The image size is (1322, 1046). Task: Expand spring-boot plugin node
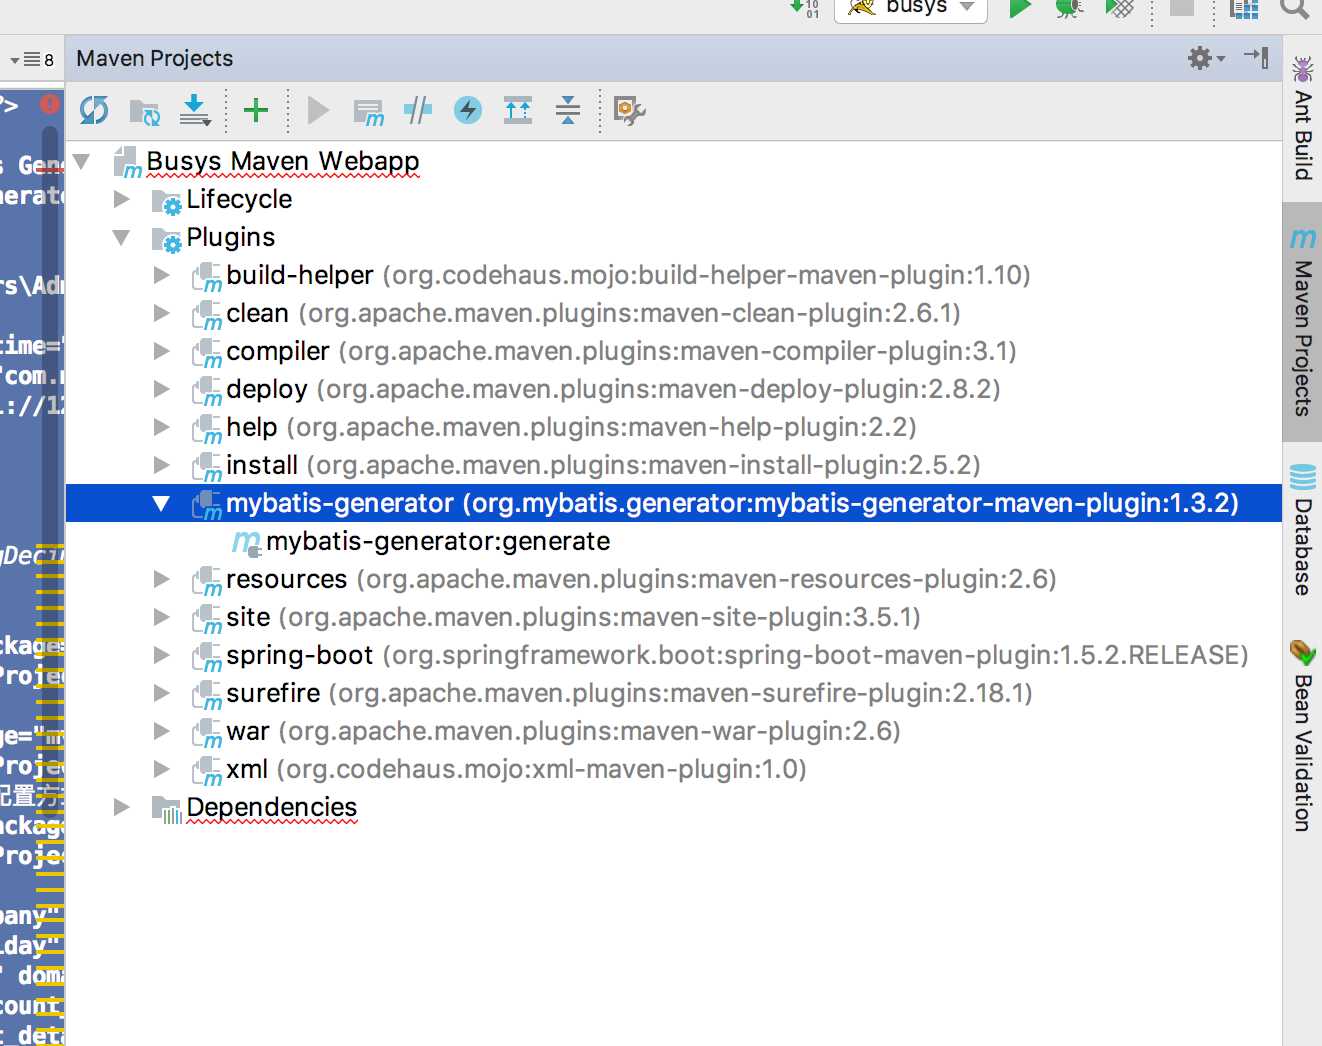point(162,655)
